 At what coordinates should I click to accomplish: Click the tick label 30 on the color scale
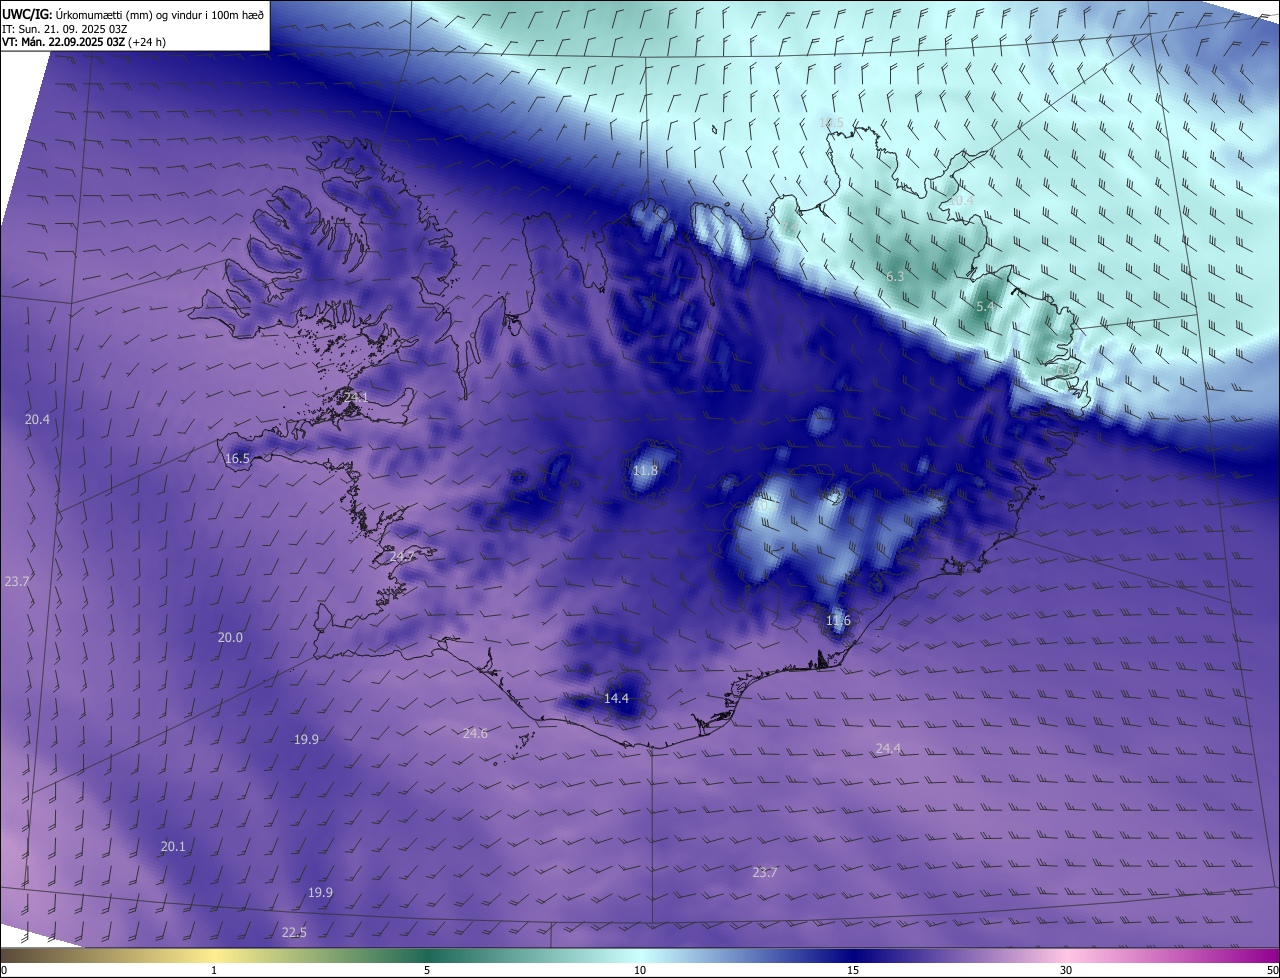pyautogui.click(x=1066, y=970)
